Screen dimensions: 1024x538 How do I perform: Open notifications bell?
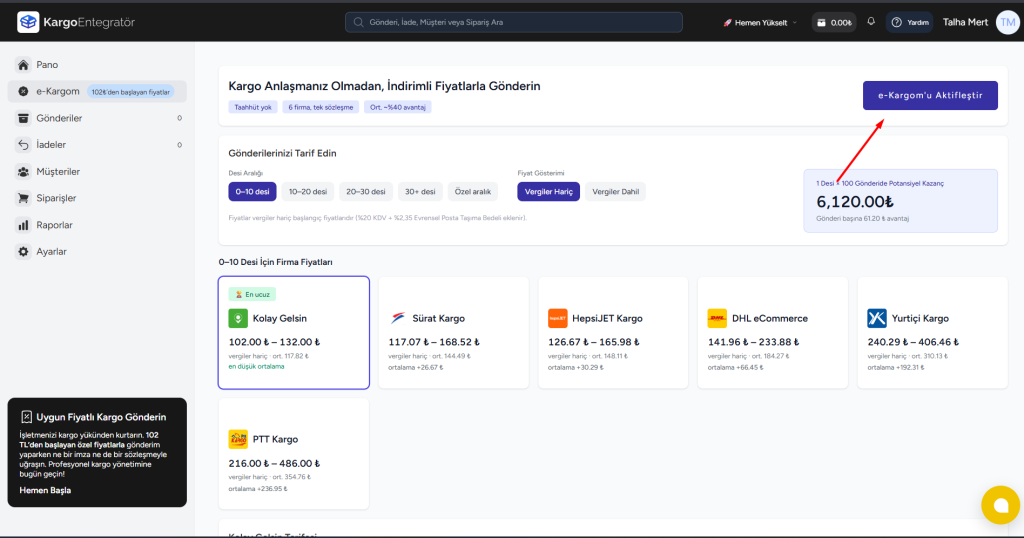(x=871, y=22)
